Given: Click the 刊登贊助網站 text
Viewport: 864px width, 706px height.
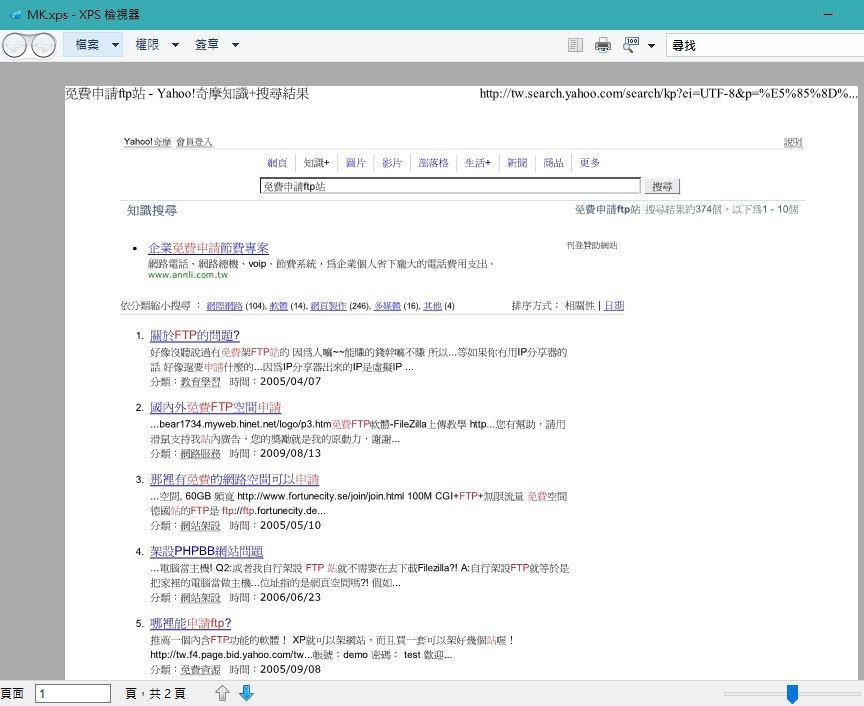Looking at the screenshot, I should (592, 245).
